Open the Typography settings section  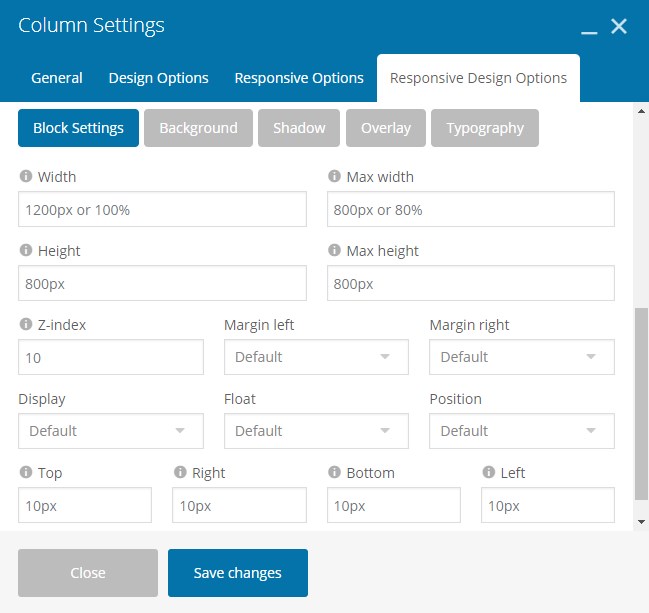coord(485,128)
